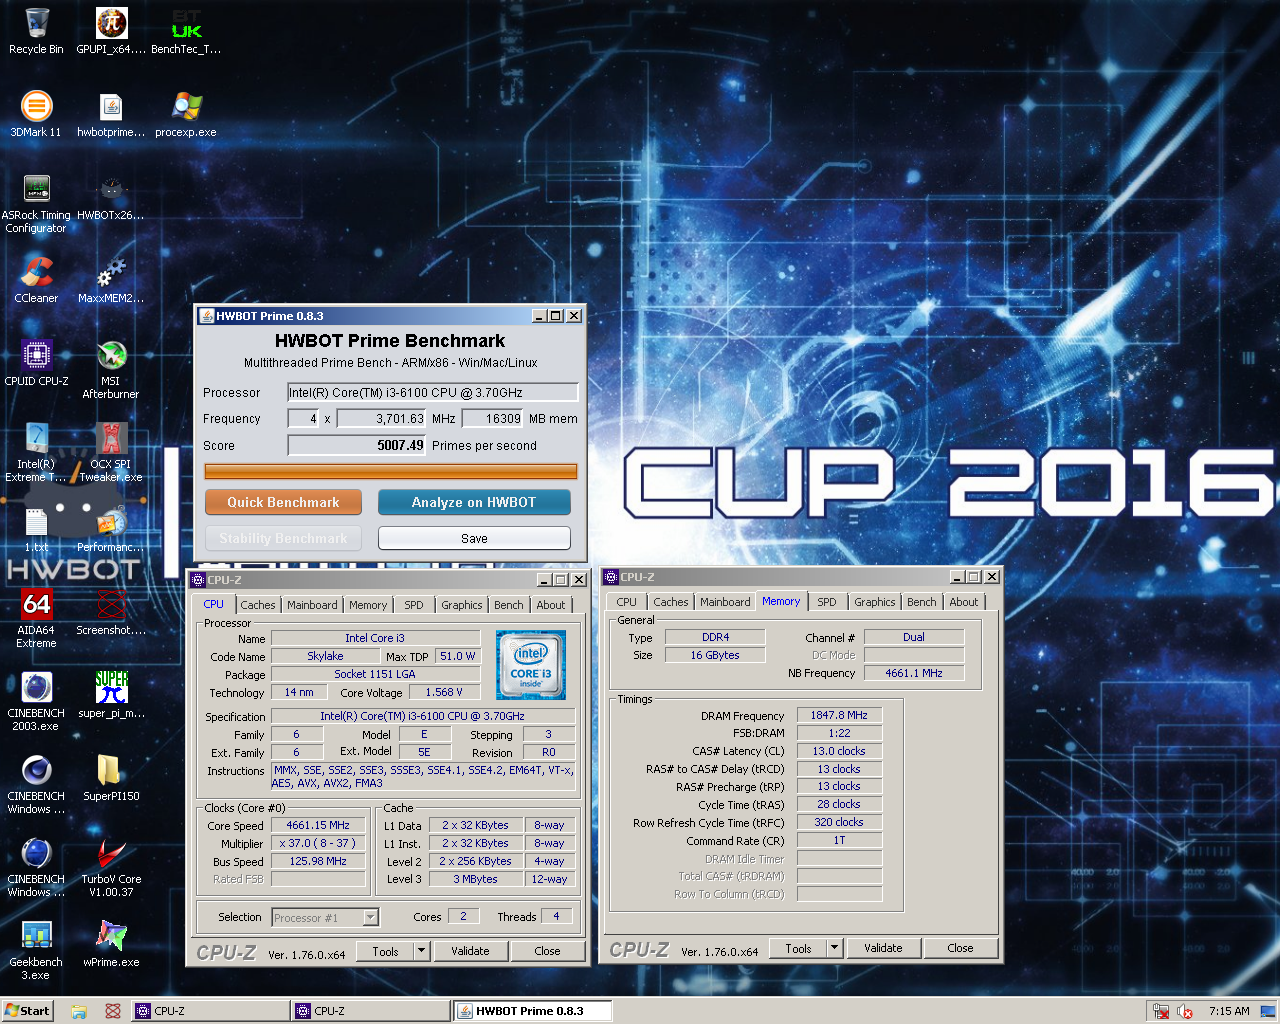Select hwbotprime desktop file icon

pos(111,113)
